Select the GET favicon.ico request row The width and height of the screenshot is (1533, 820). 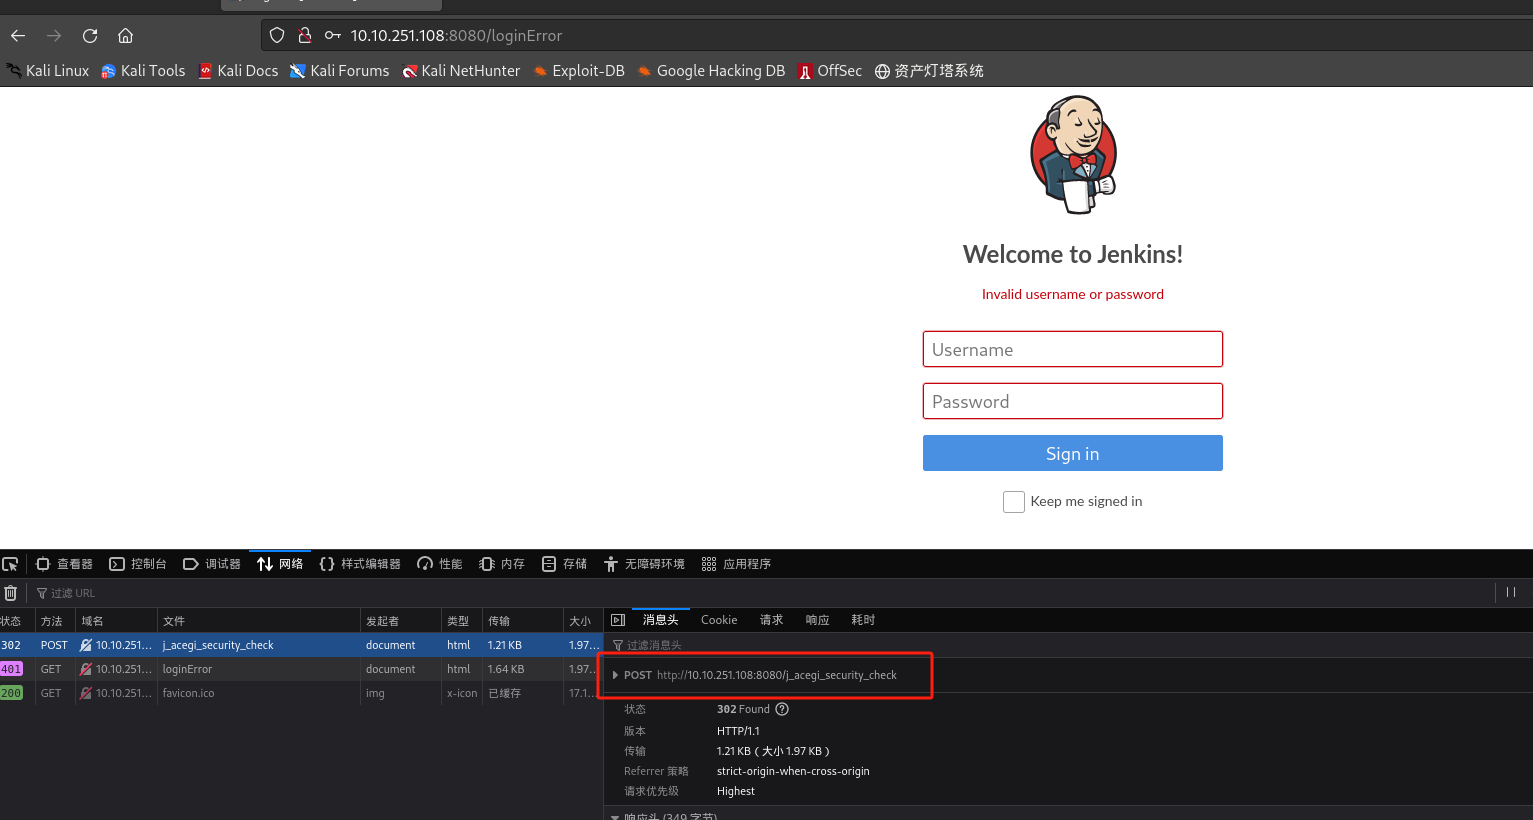(x=301, y=693)
